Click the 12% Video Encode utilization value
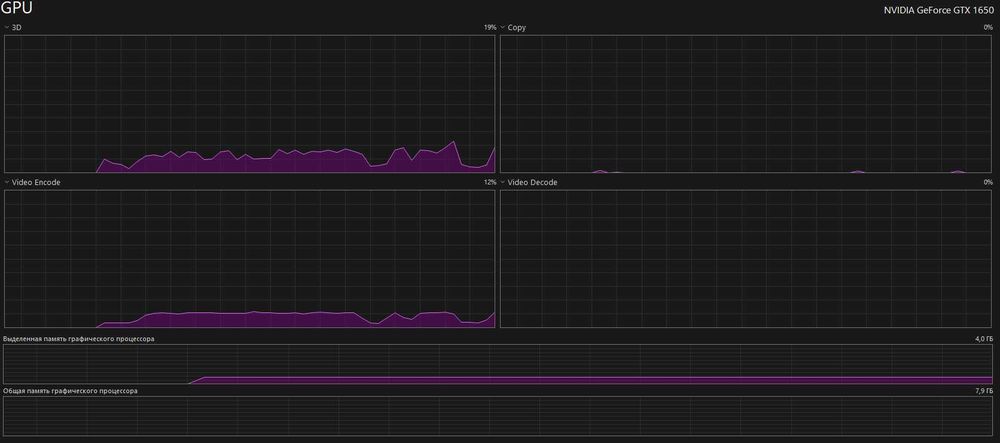1000x443 pixels. point(489,182)
